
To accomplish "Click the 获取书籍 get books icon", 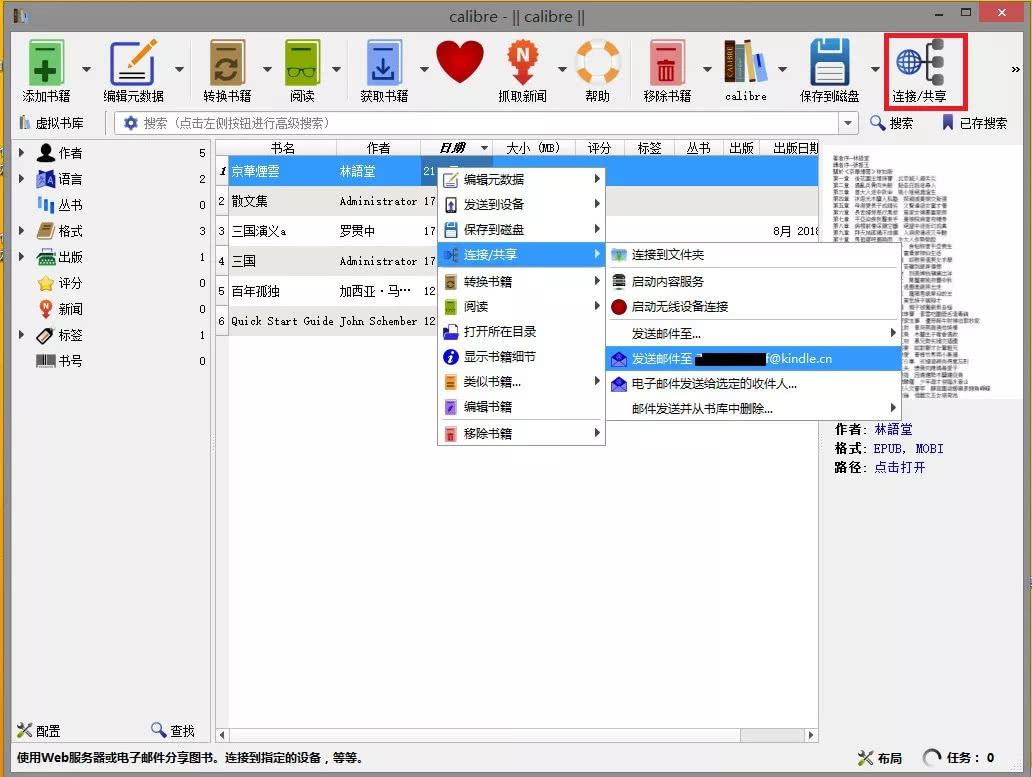I will pos(383,62).
